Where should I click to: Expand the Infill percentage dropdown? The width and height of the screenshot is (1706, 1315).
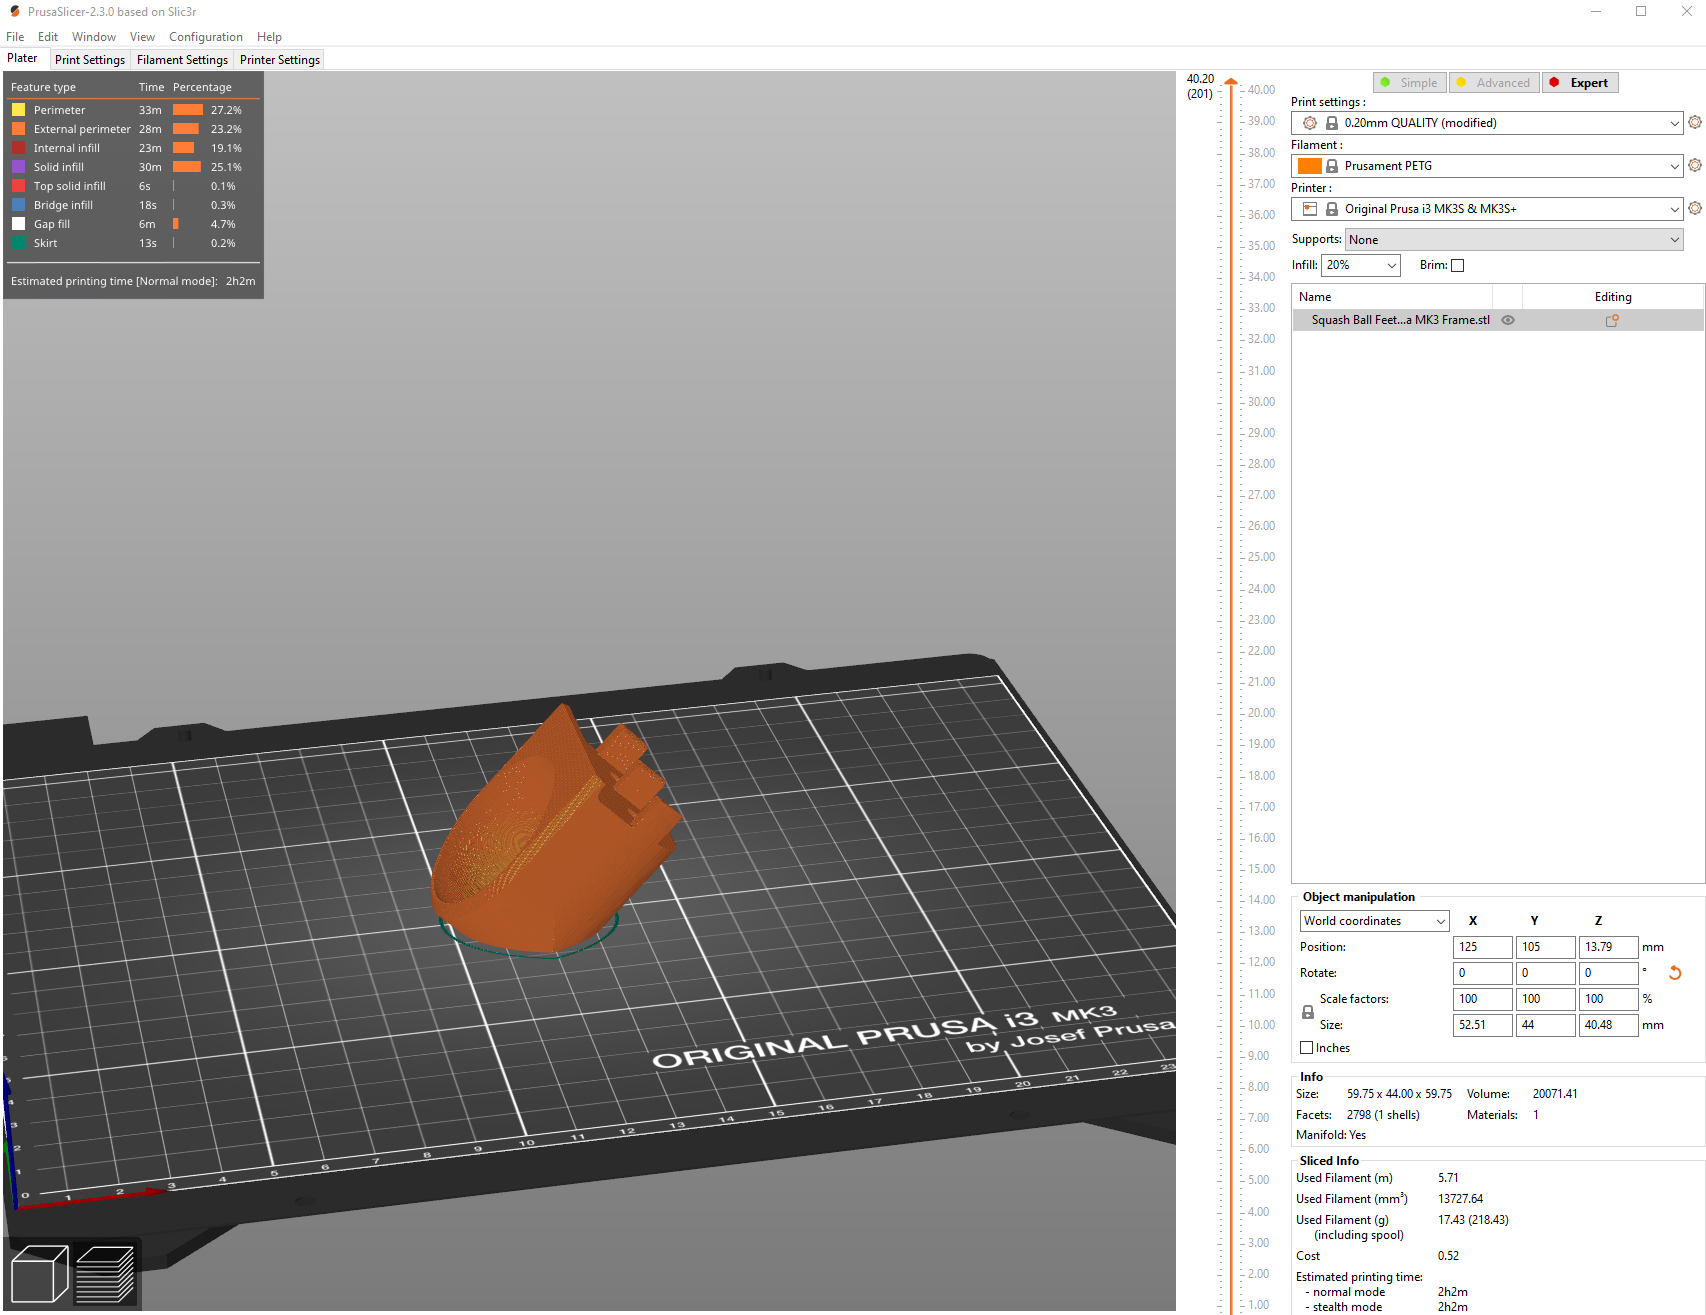point(1360,265)
